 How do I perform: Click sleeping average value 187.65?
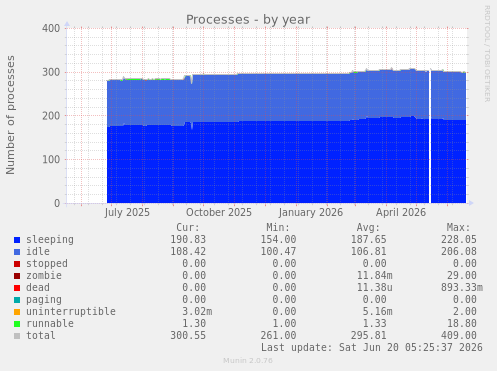click(369, 239)
